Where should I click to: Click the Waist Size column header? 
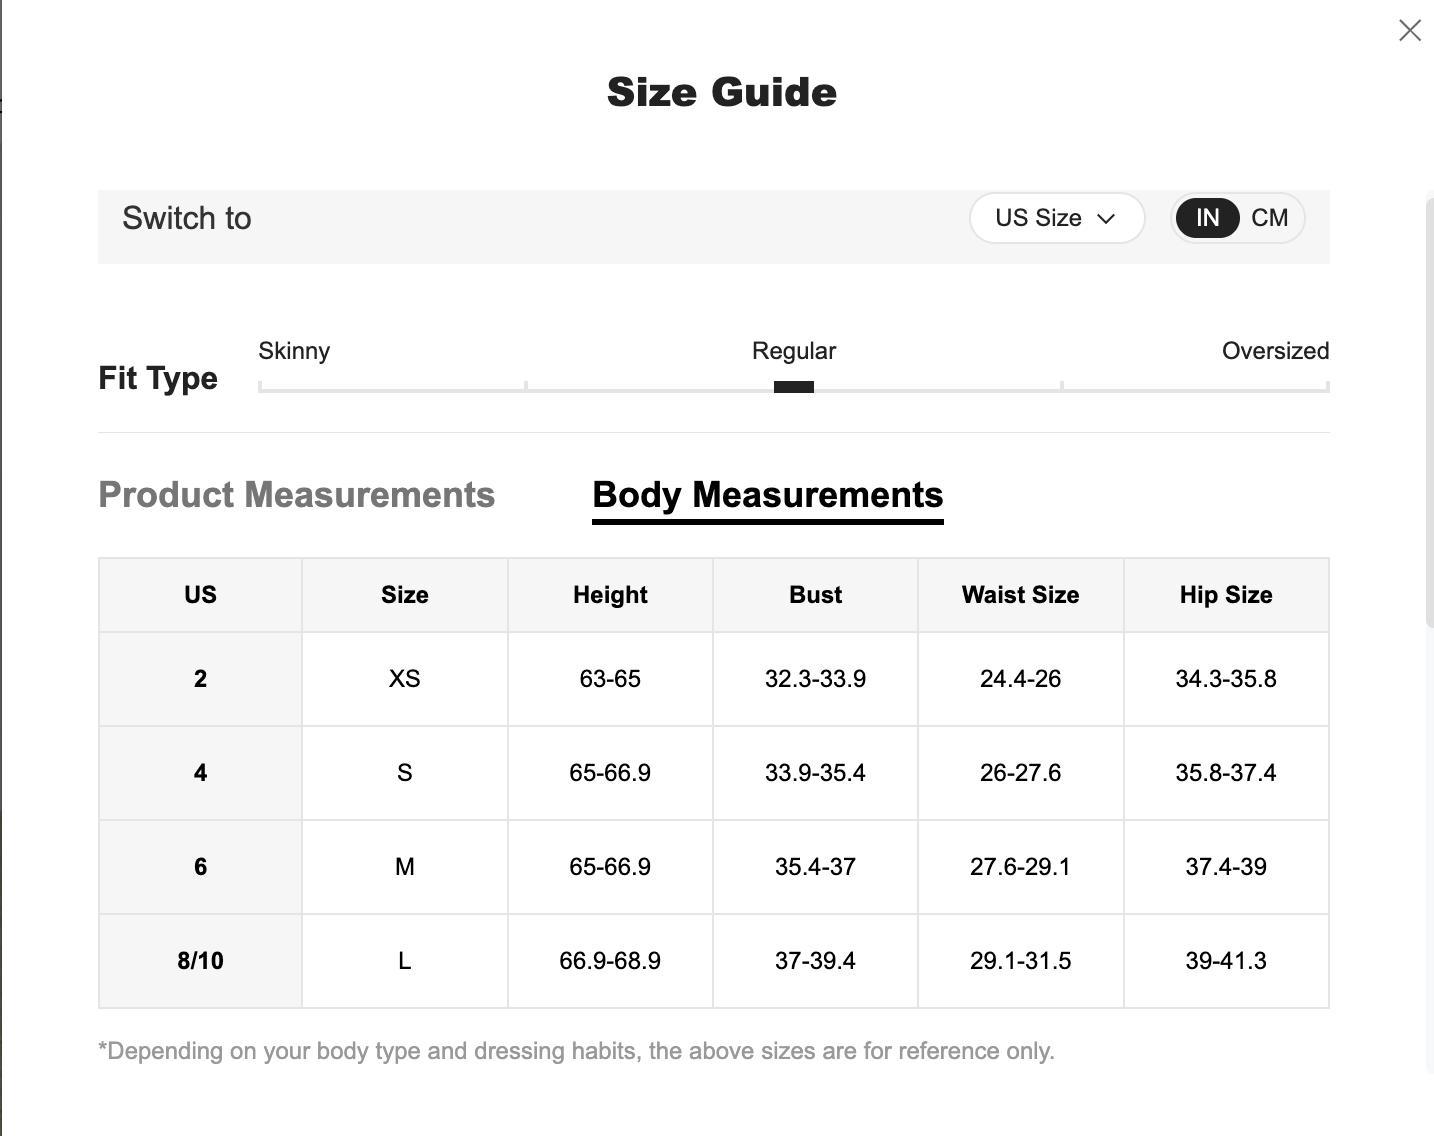click(1020, 595)
